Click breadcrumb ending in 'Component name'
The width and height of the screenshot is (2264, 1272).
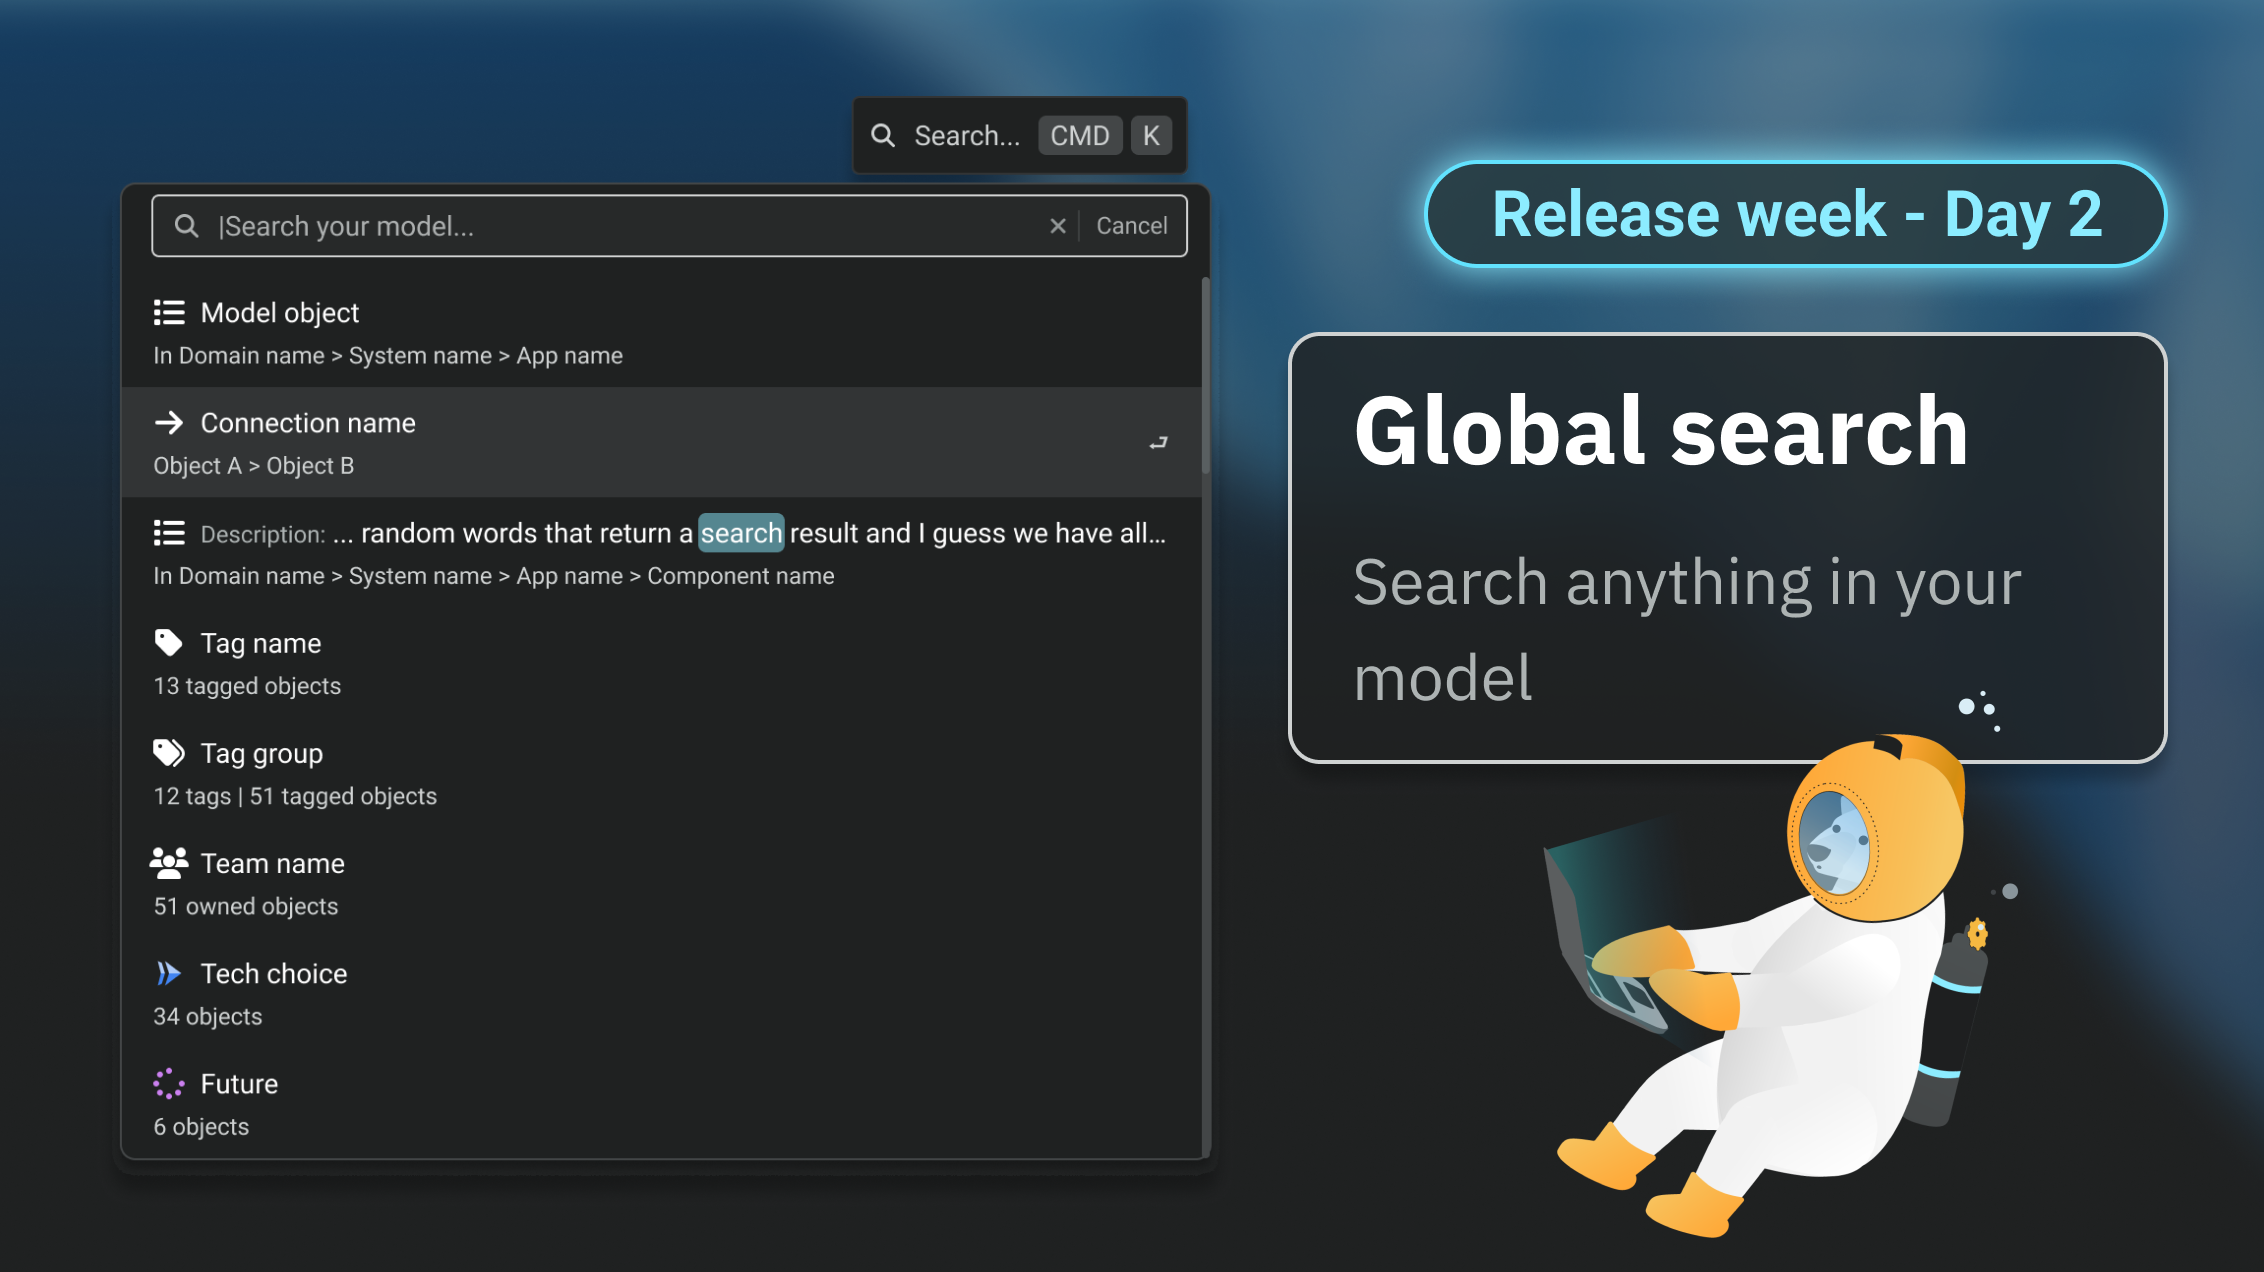(x=494, y=576)
